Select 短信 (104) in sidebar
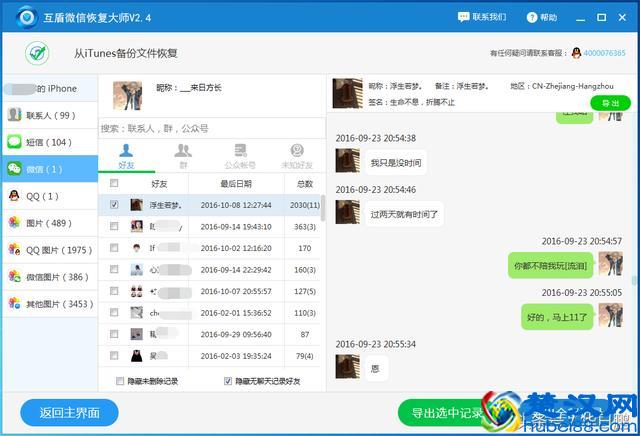The height and width of the screenshot is (436, 640). pyautogui.click(x=50, y=142)
